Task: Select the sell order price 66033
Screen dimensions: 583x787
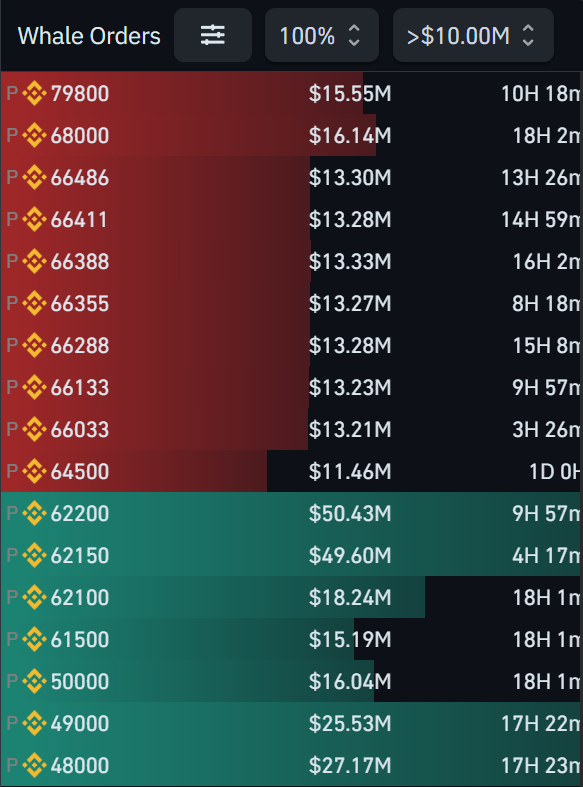Action: point(80,430)
